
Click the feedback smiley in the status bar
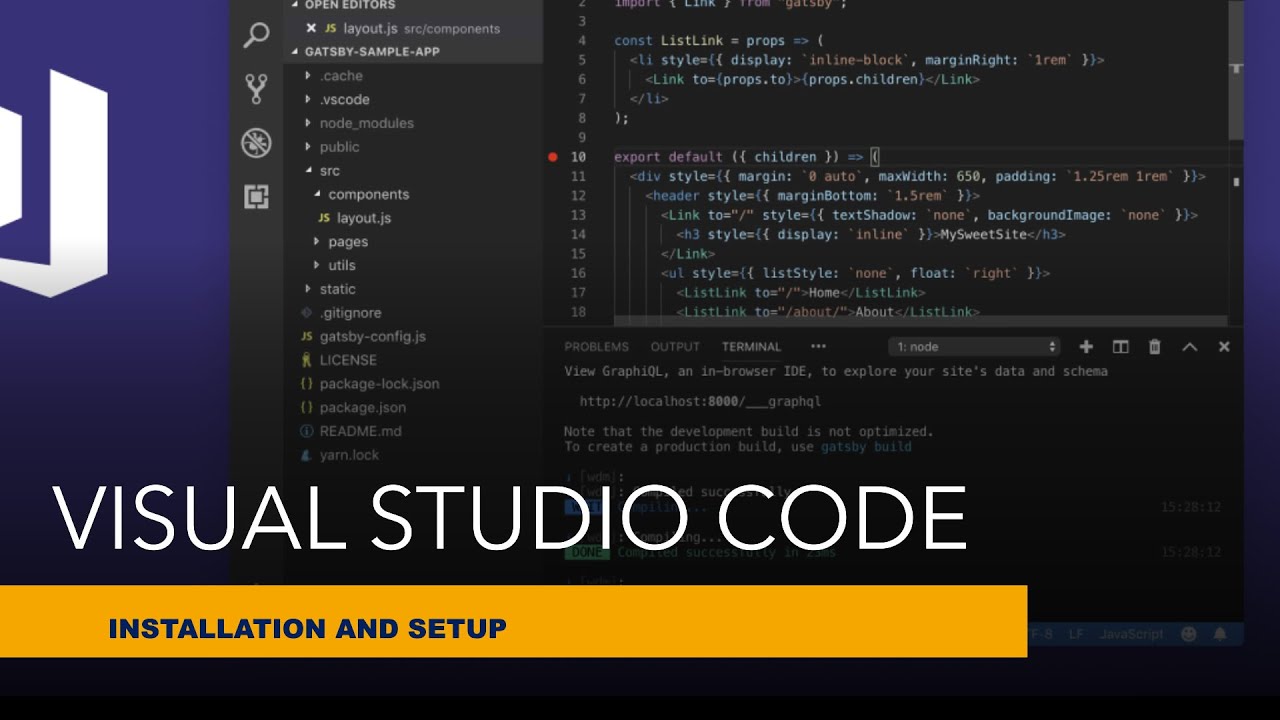click(x=1188, y=634)
